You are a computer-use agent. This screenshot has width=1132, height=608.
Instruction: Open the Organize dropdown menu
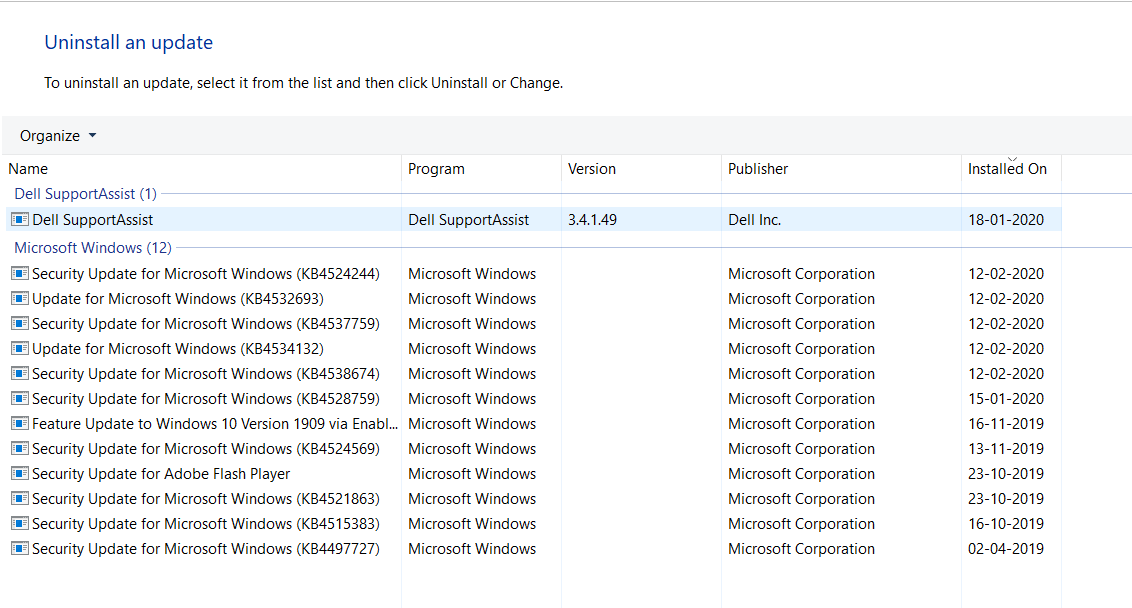point(58,136)
